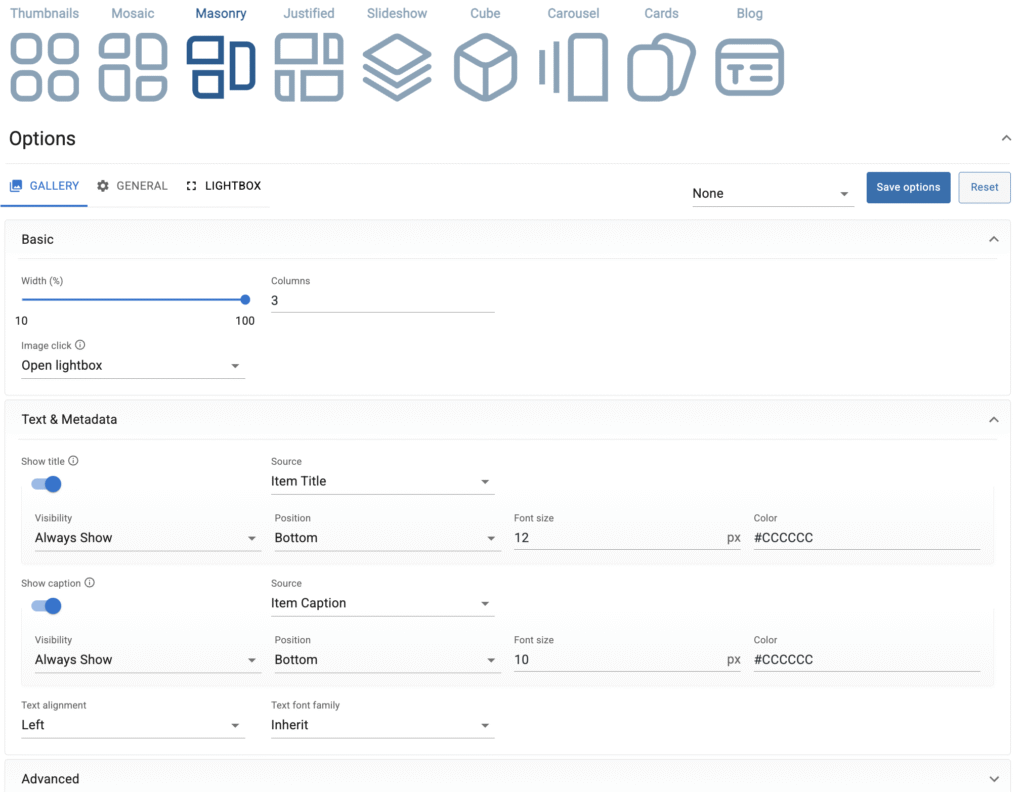Click the Save options button
This screenshot has height=792, width=1024.
coord(908,187)
